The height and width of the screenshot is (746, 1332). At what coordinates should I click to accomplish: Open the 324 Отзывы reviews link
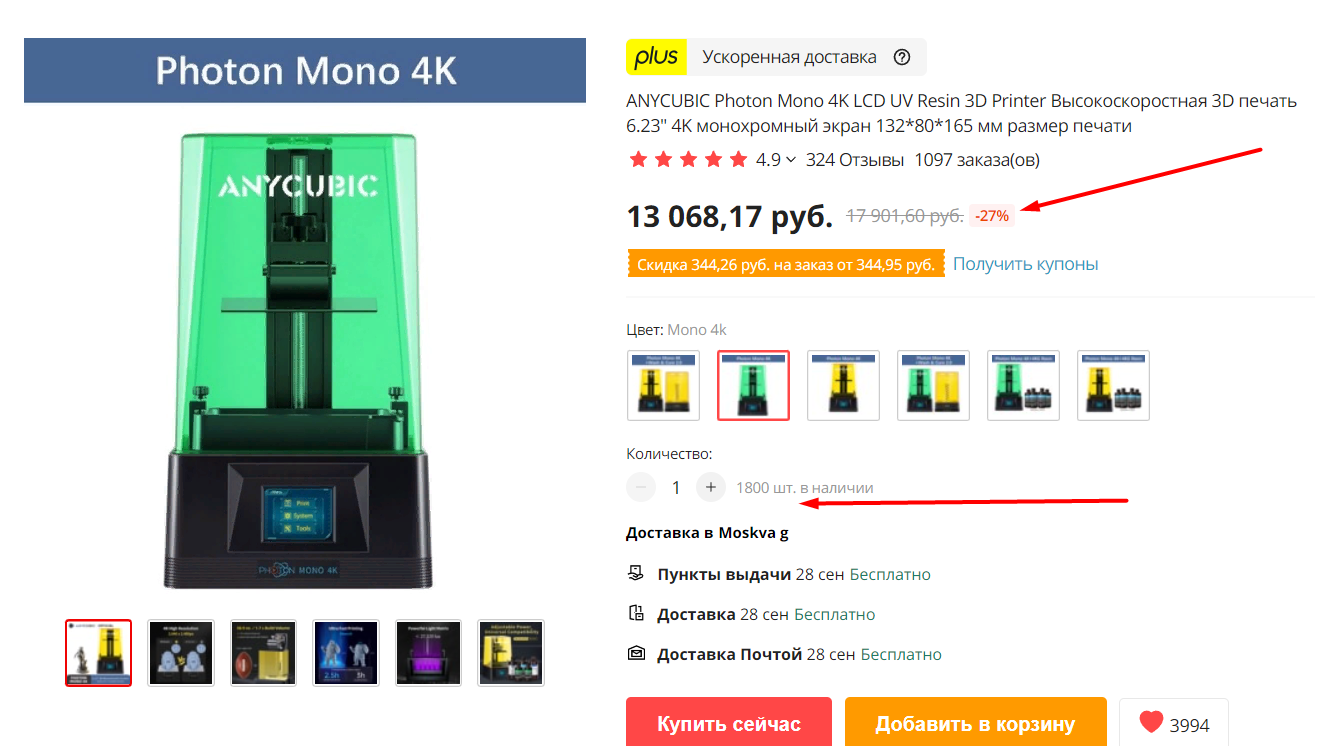(855, 160)
